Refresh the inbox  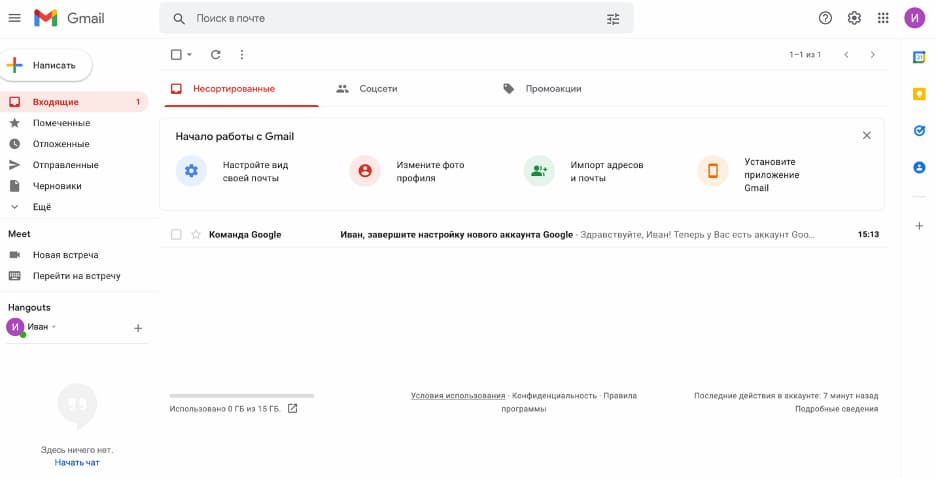coord(215,55)
